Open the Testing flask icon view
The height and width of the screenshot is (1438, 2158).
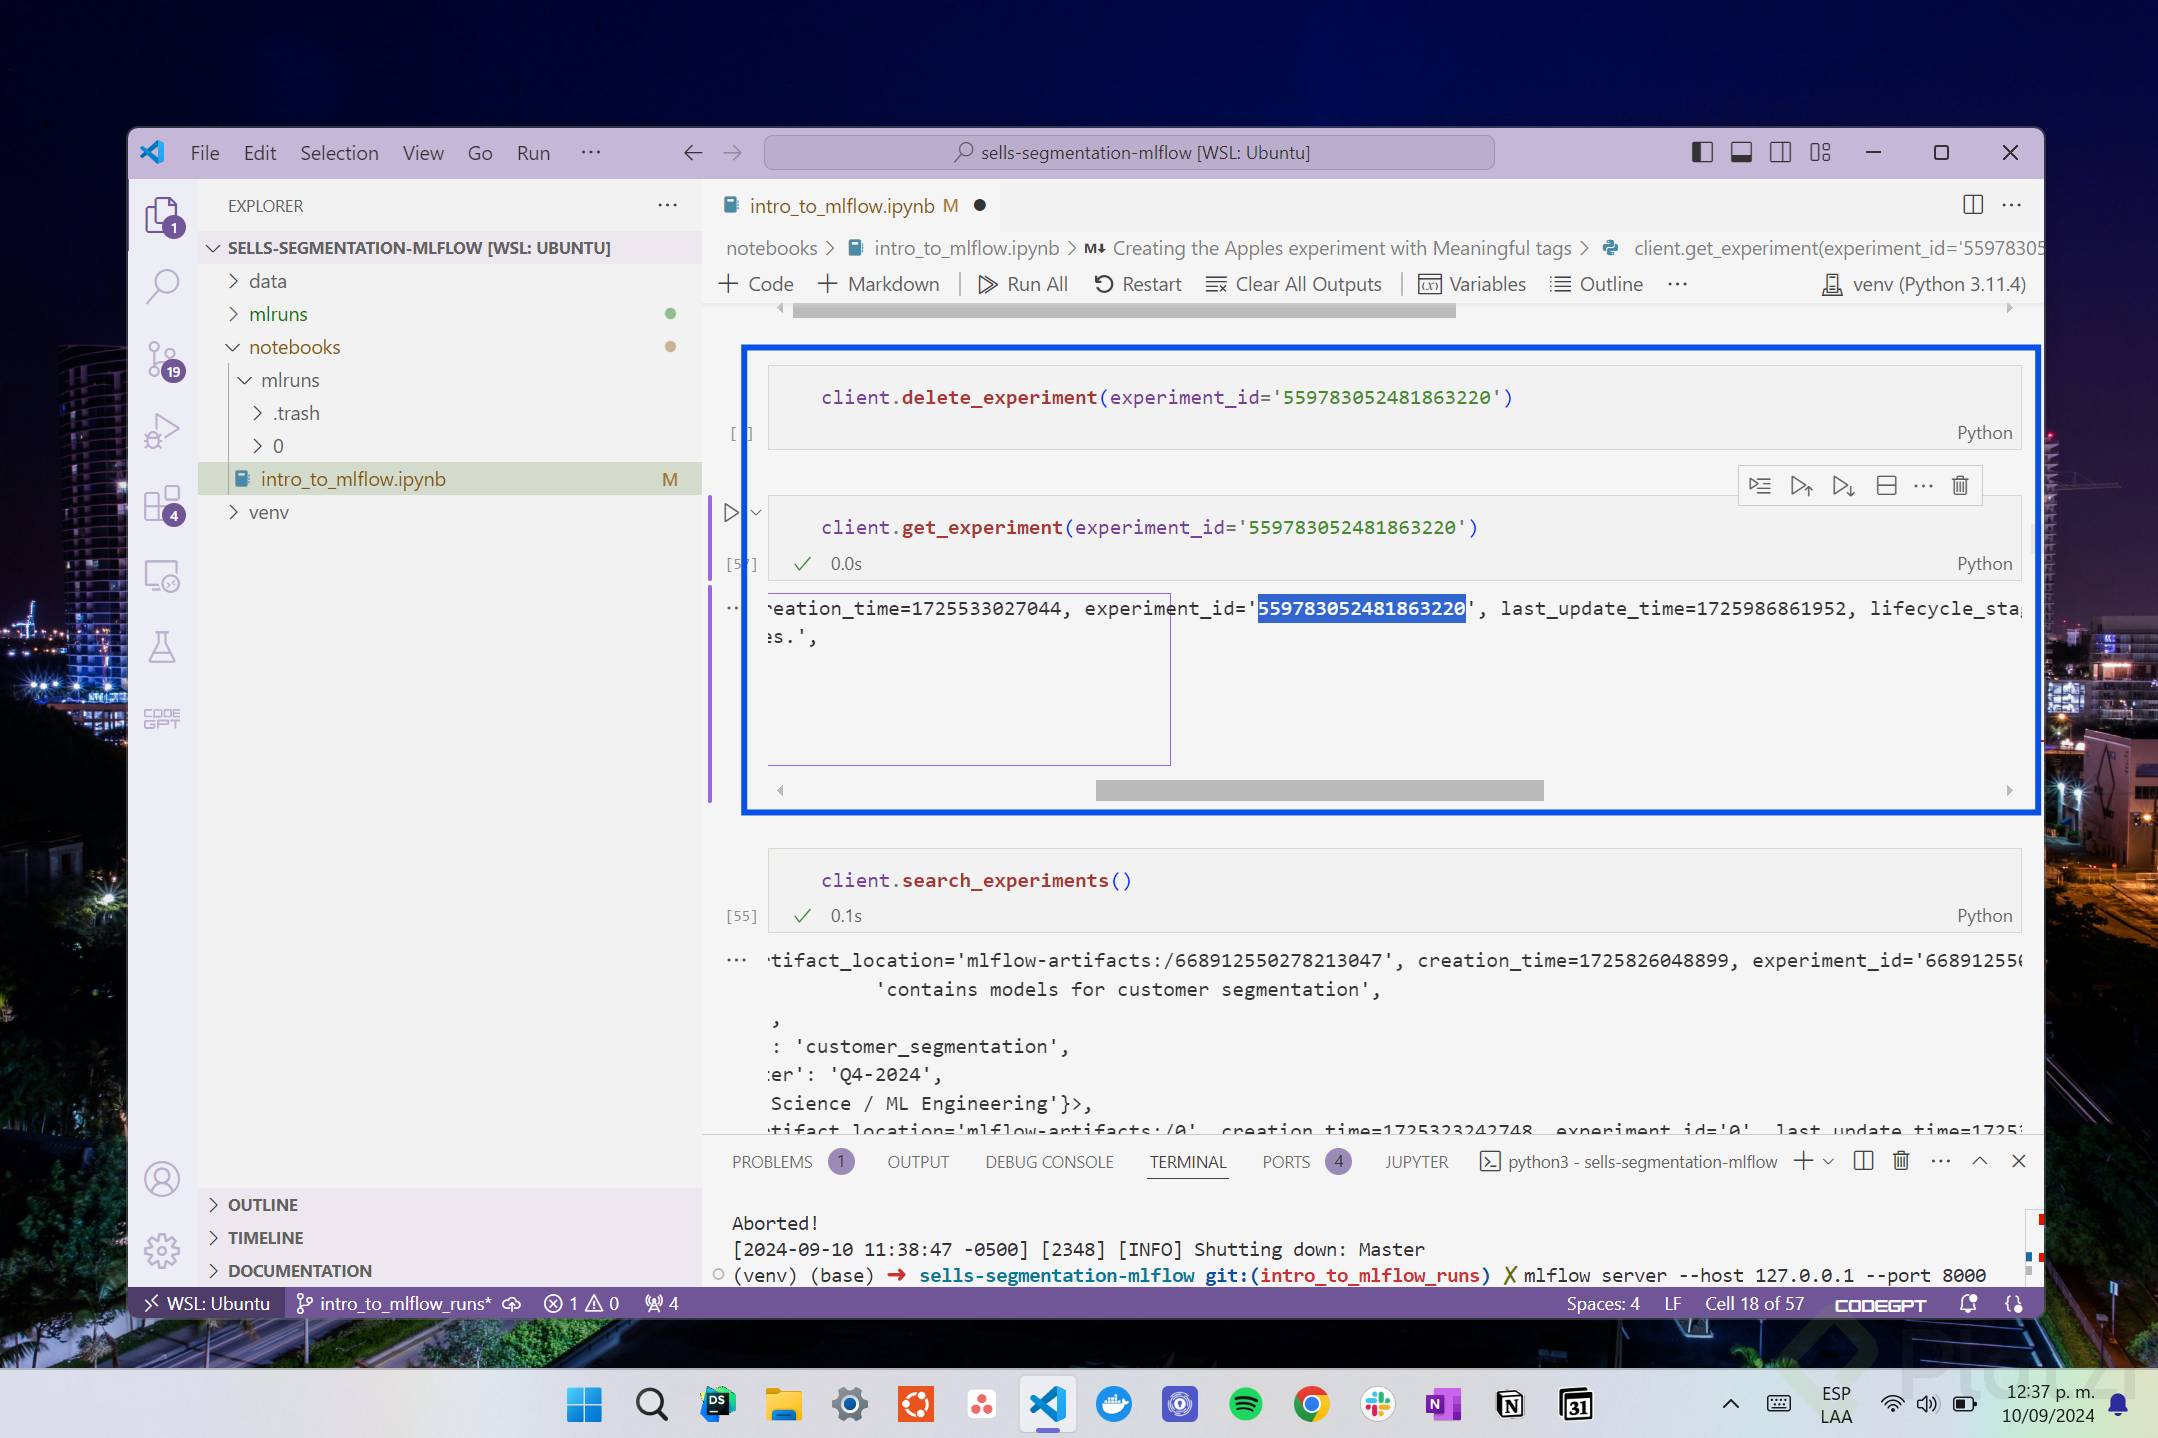click(162, 647)
